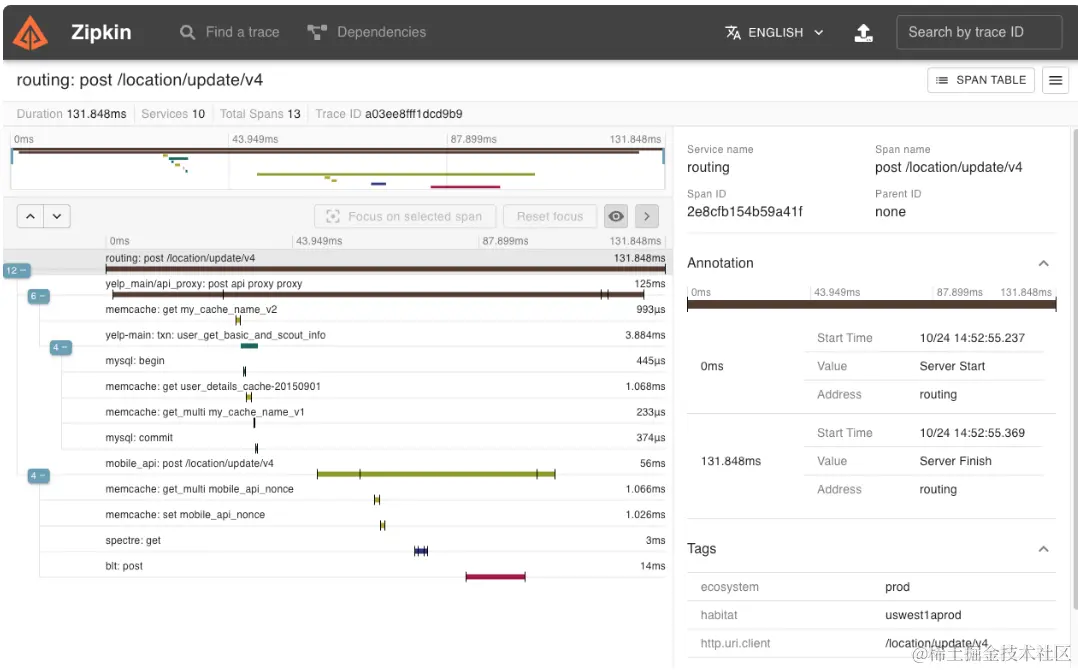Screen dimensions: 1078x670
Task: Click the teal yelp-main txn span bar
Action: coord(250,346)
